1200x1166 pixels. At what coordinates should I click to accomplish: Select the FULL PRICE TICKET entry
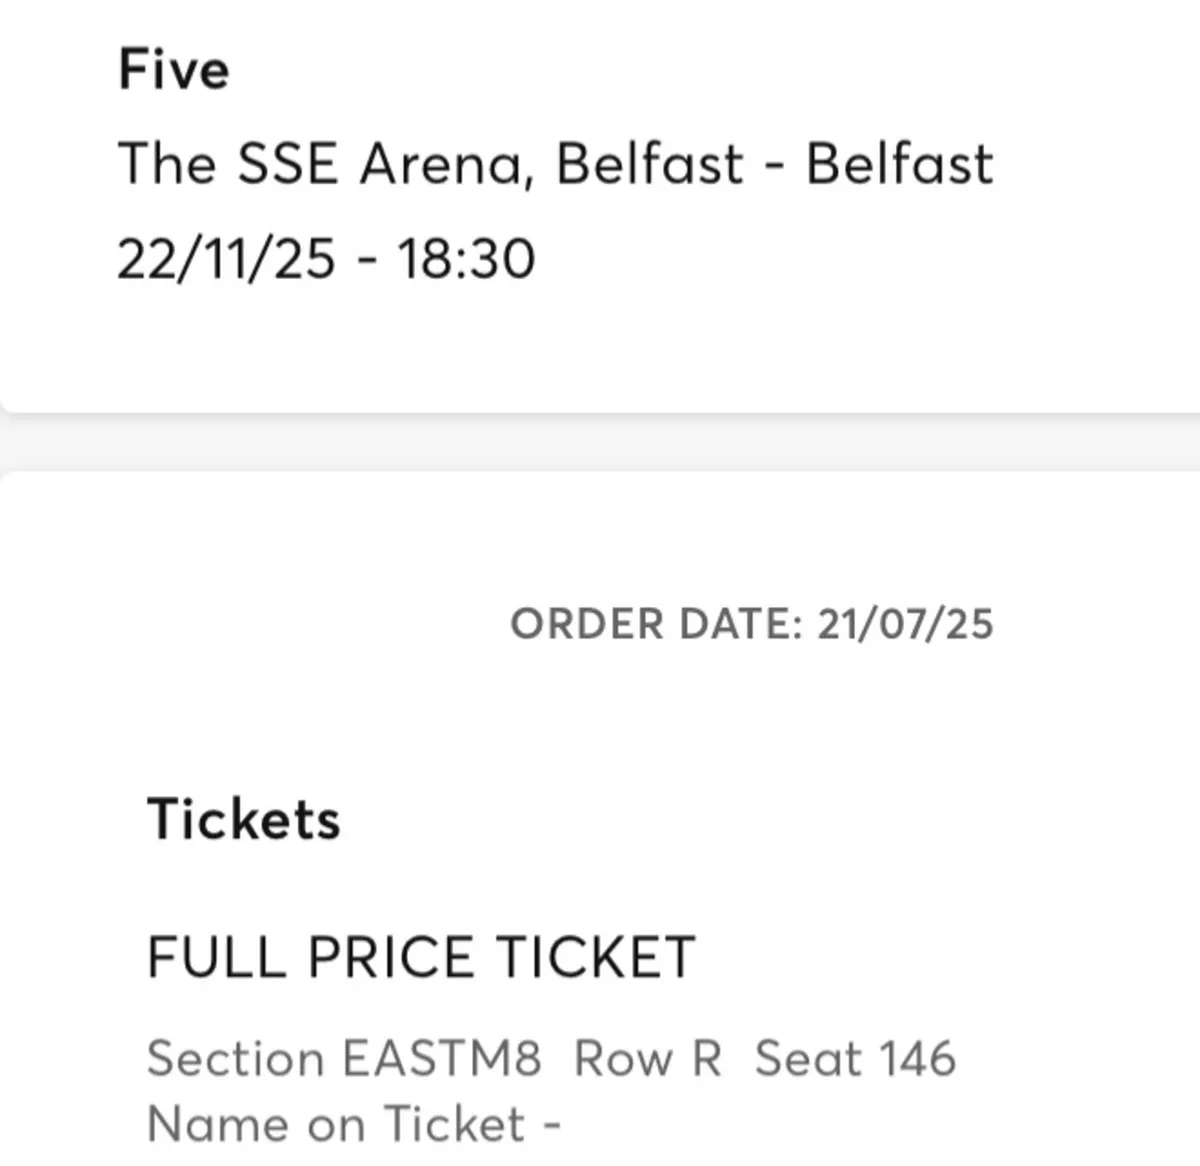[421, 957]
